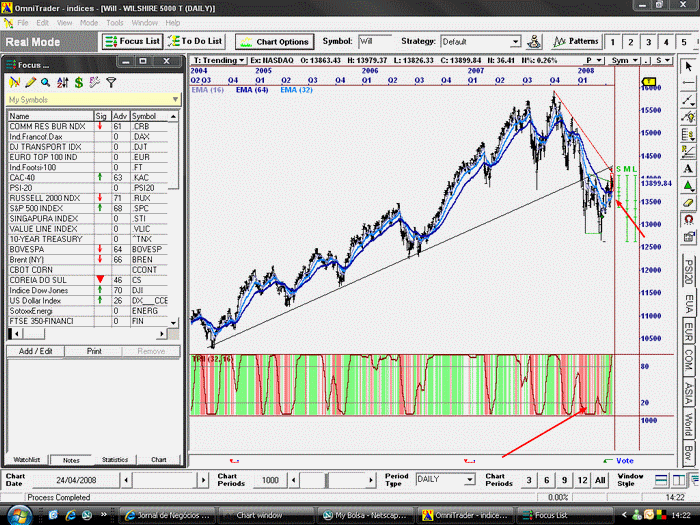This screenshot has width=700, height=525.
Task: Open the Strategy Default dropdown
Action: pos(516,42)
